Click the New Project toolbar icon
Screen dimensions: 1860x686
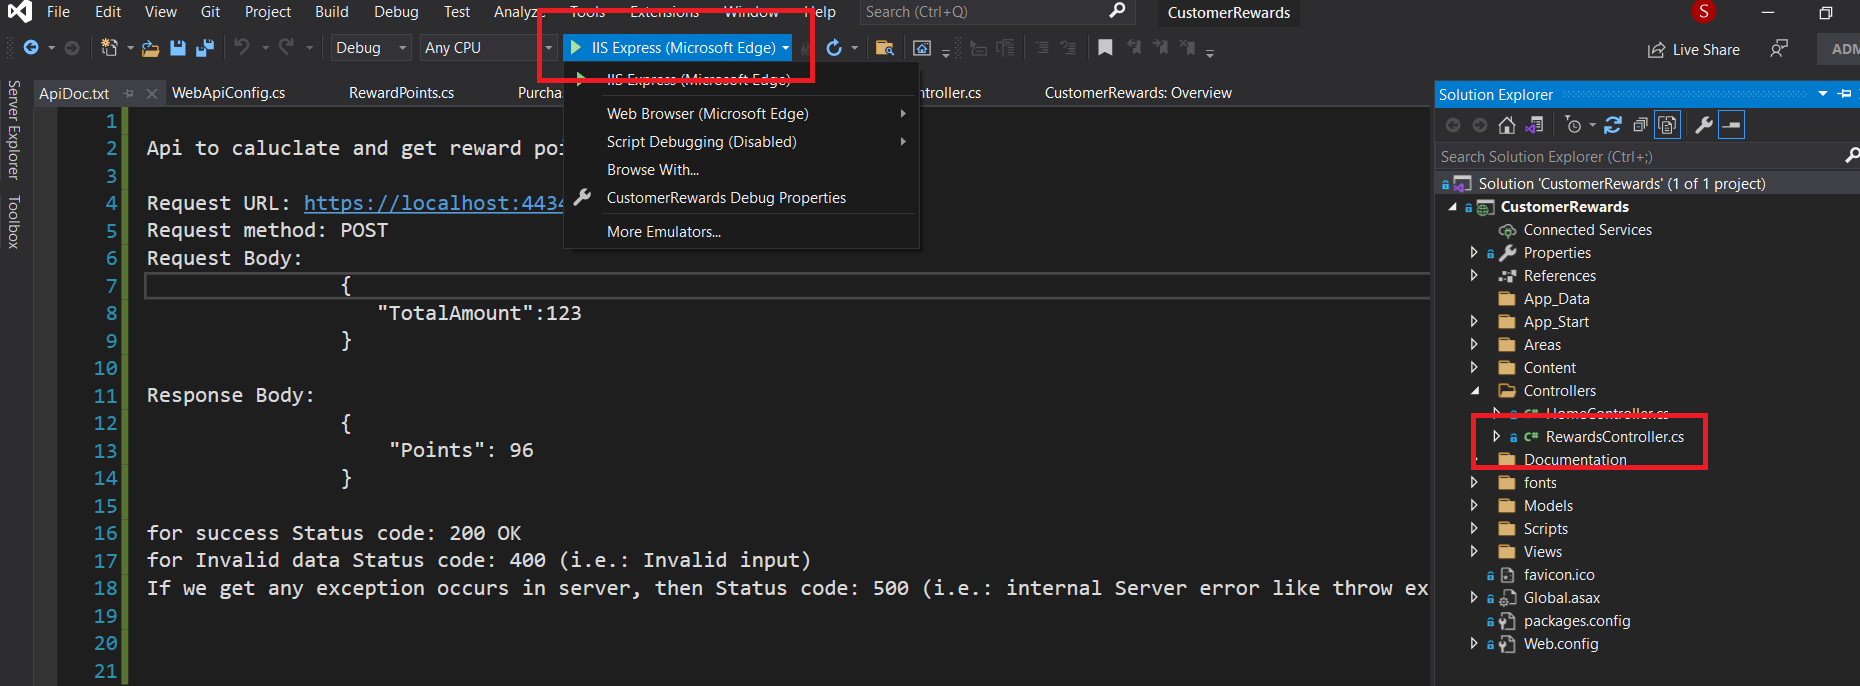(109, 48)
